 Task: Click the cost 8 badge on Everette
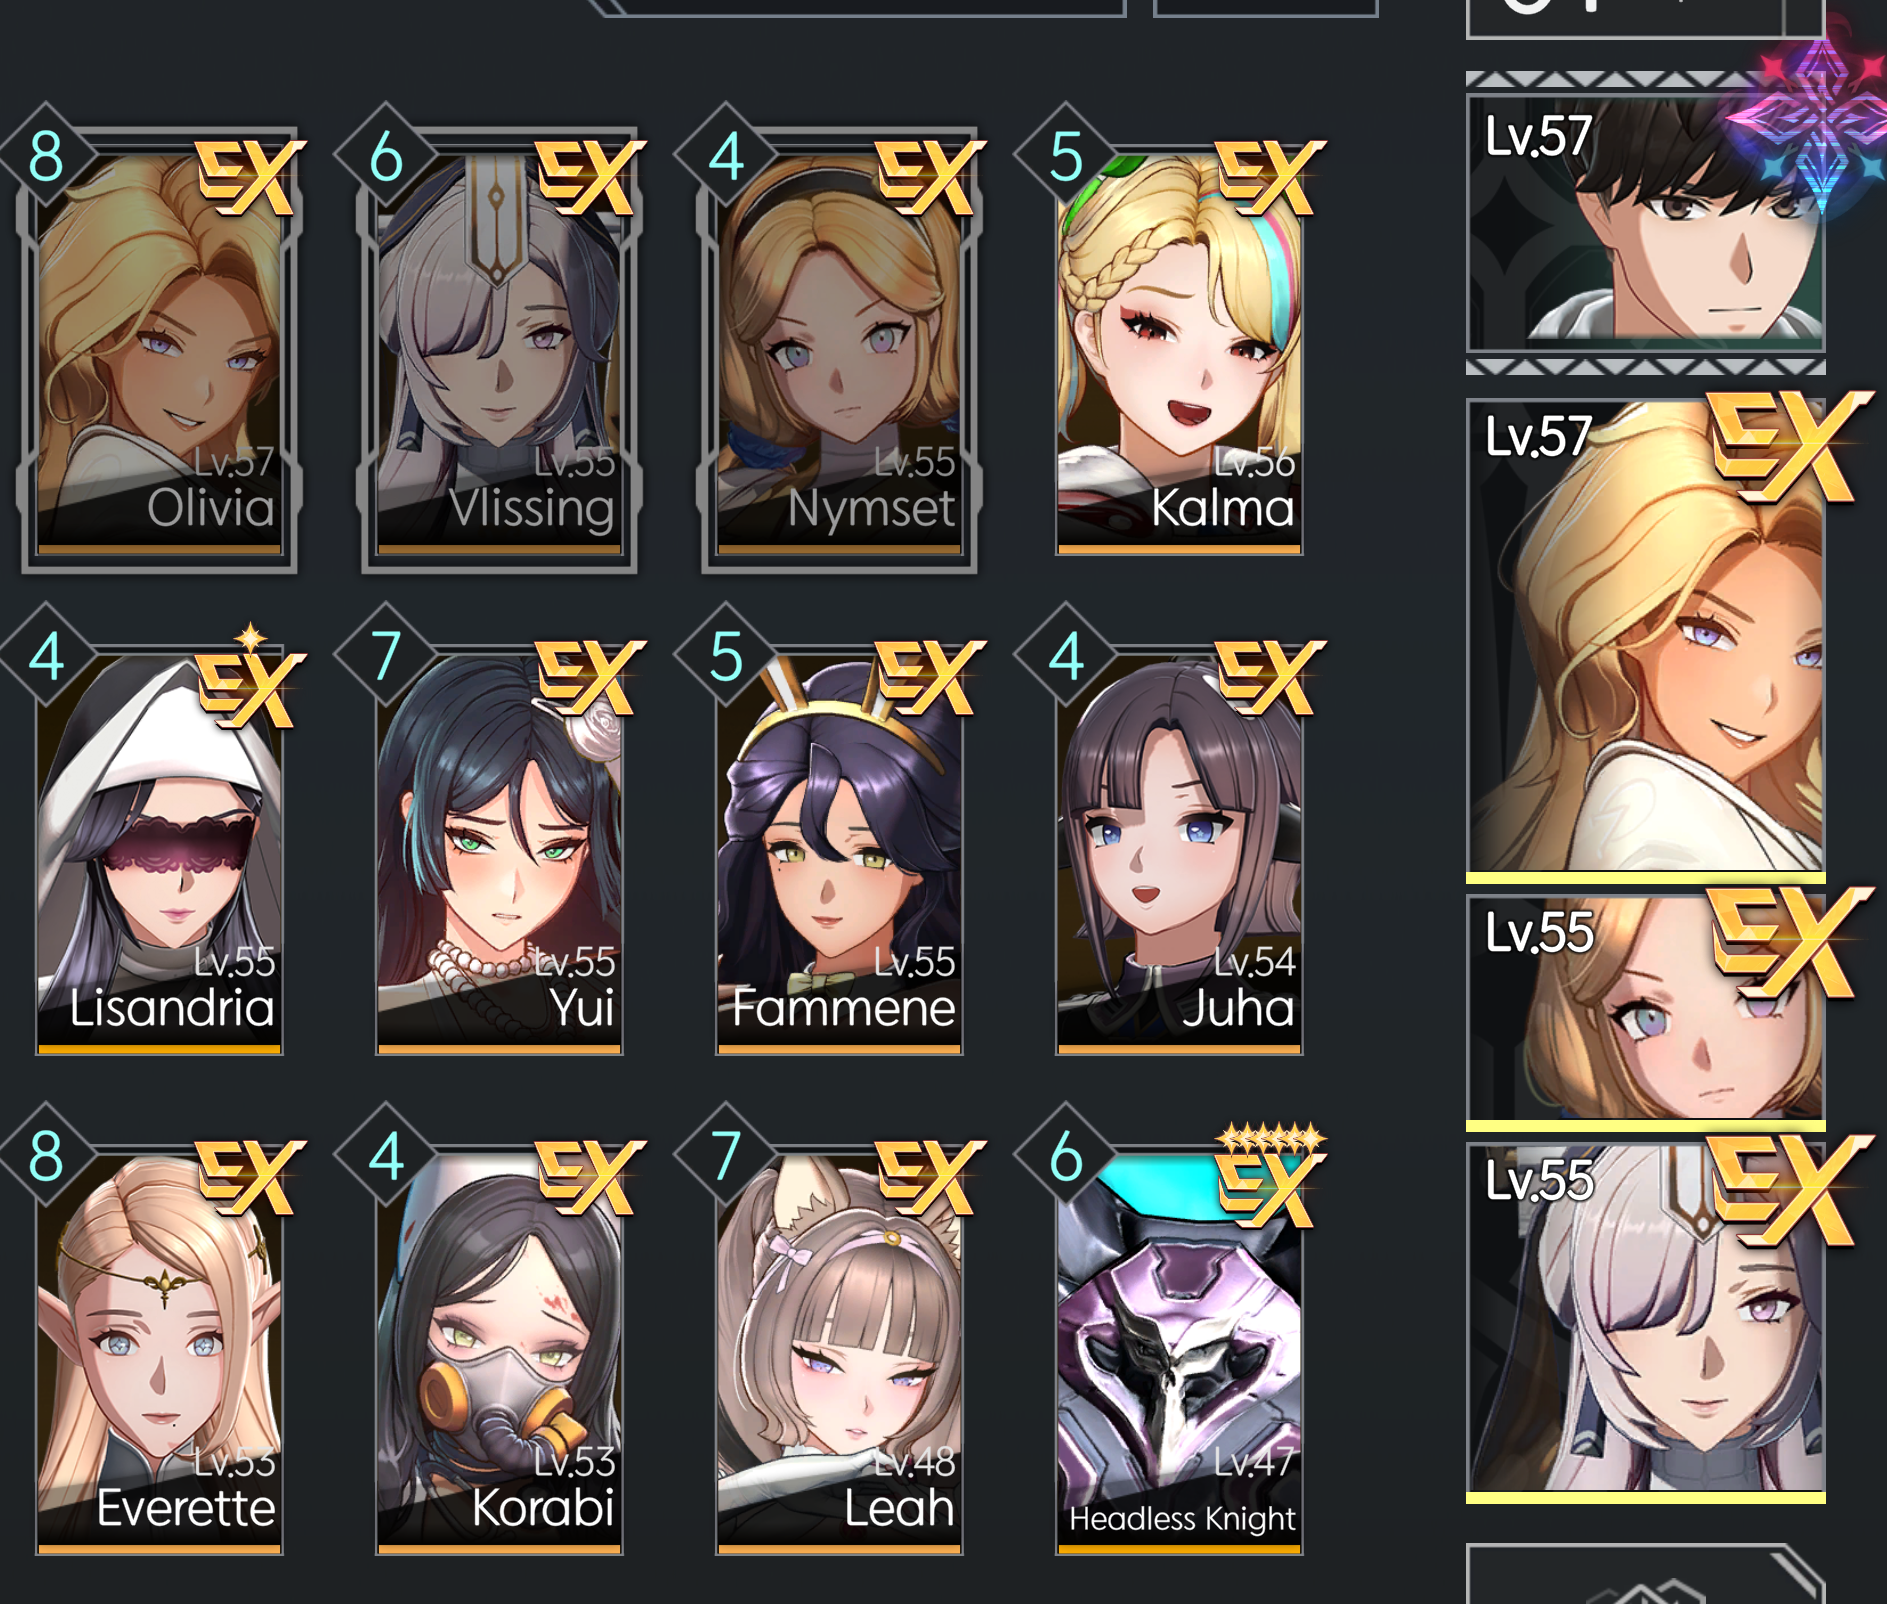click(47, 1157)
